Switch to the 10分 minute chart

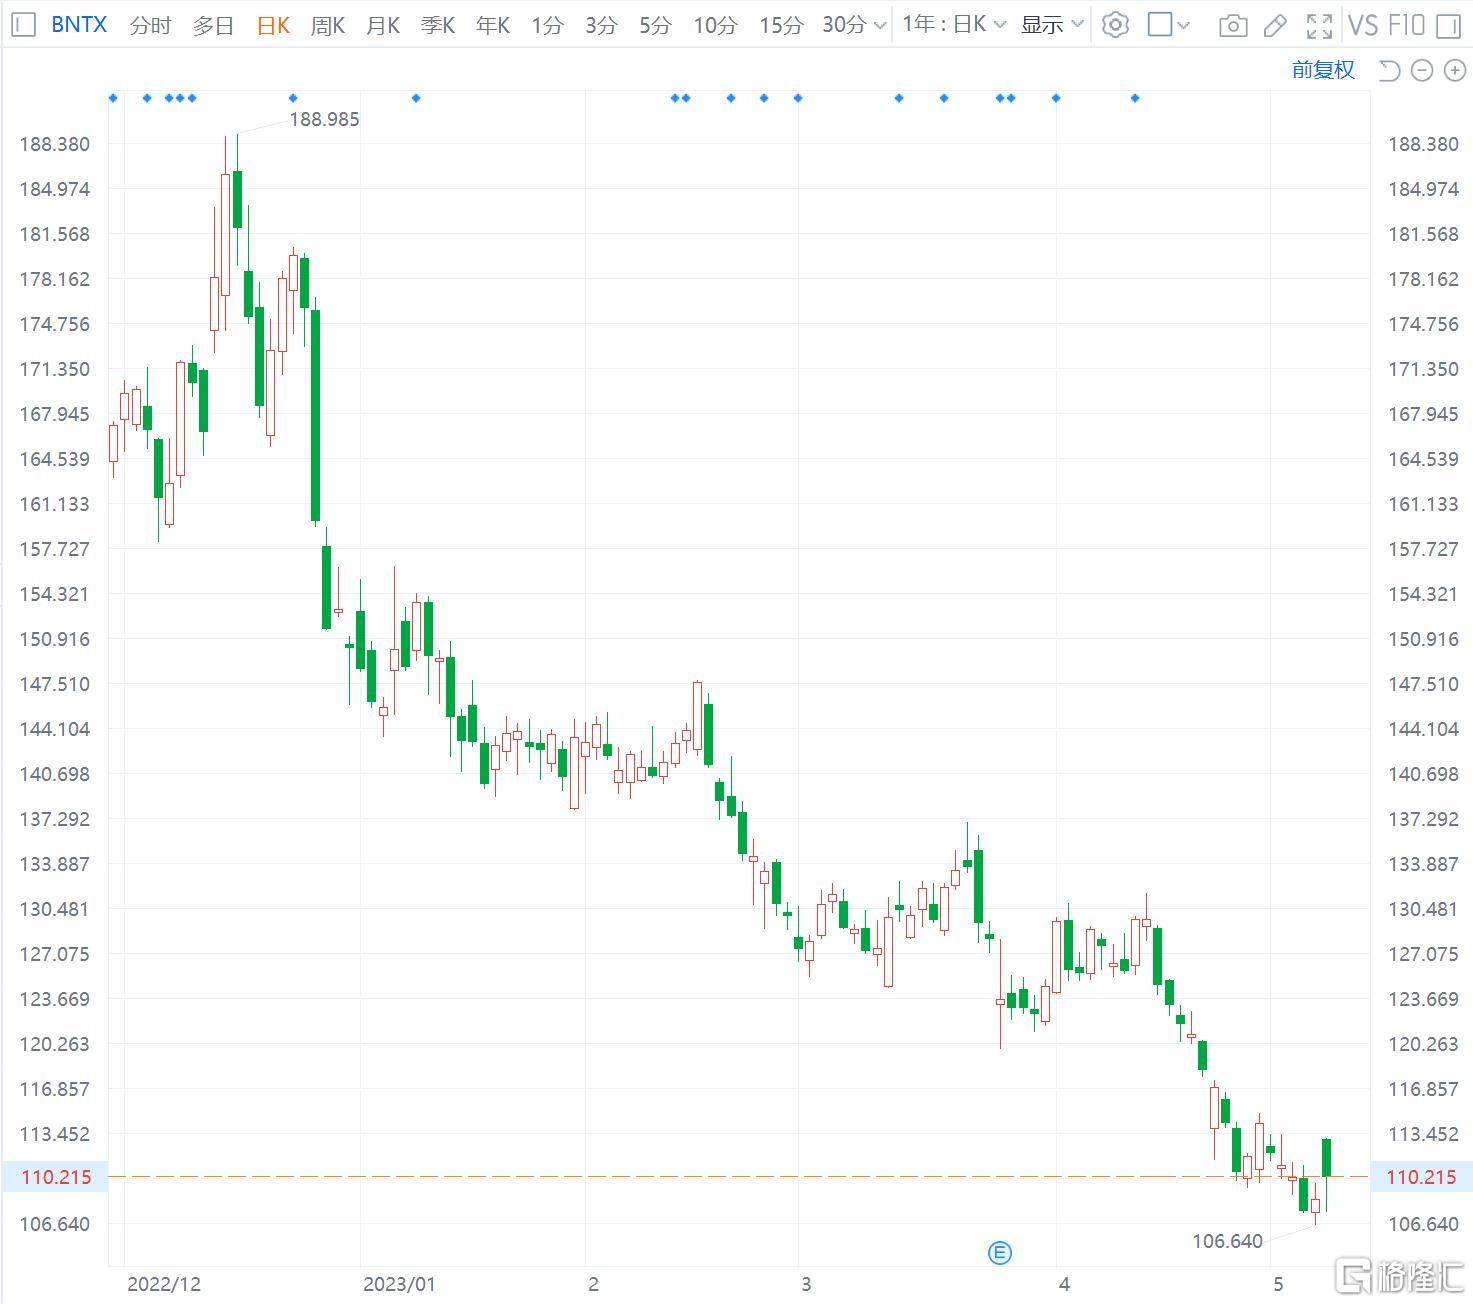coord(715,25)
